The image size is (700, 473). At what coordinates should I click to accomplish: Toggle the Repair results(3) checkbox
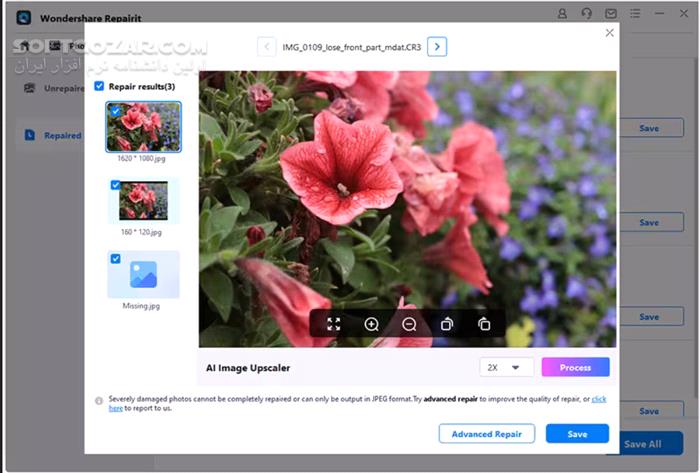tap(99, 86)
